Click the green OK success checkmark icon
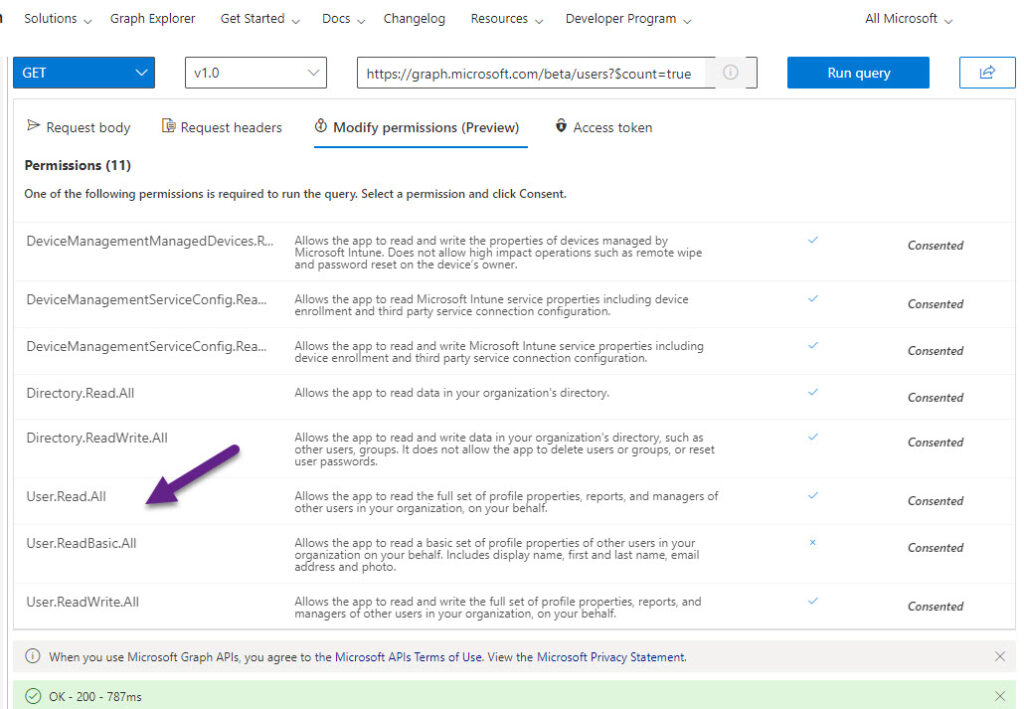The width and height of the screenshot is (1024, 709). pos(33,696)
